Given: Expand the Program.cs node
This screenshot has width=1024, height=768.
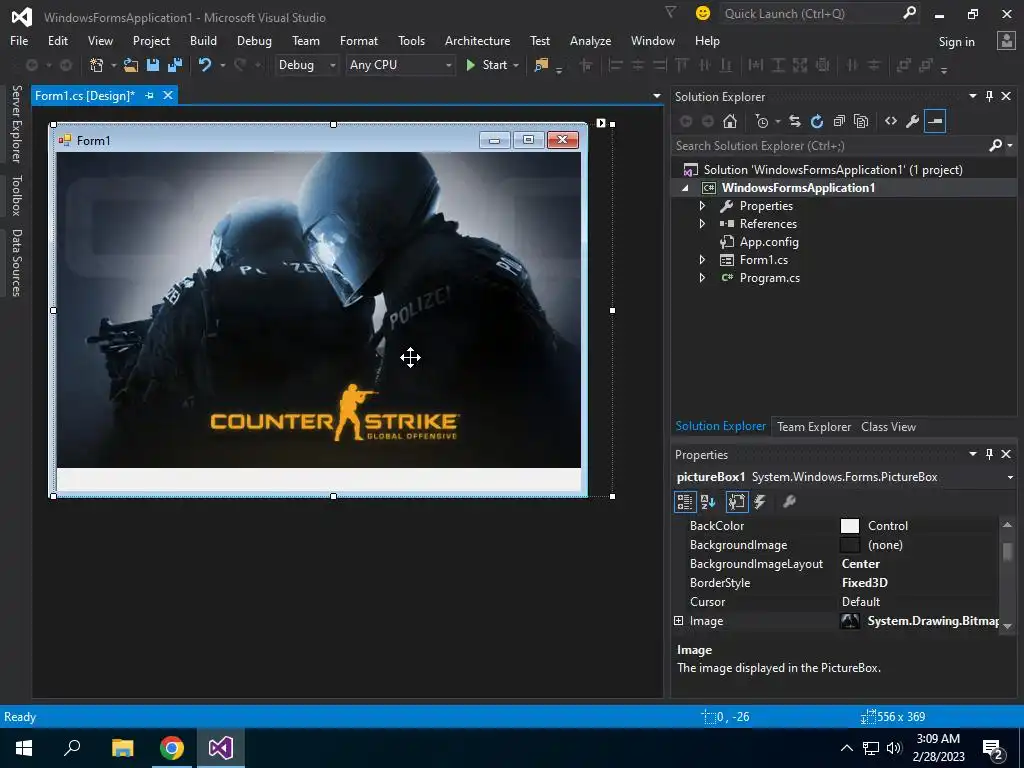Looking at the screenshot, I should (x=703, y=278).
